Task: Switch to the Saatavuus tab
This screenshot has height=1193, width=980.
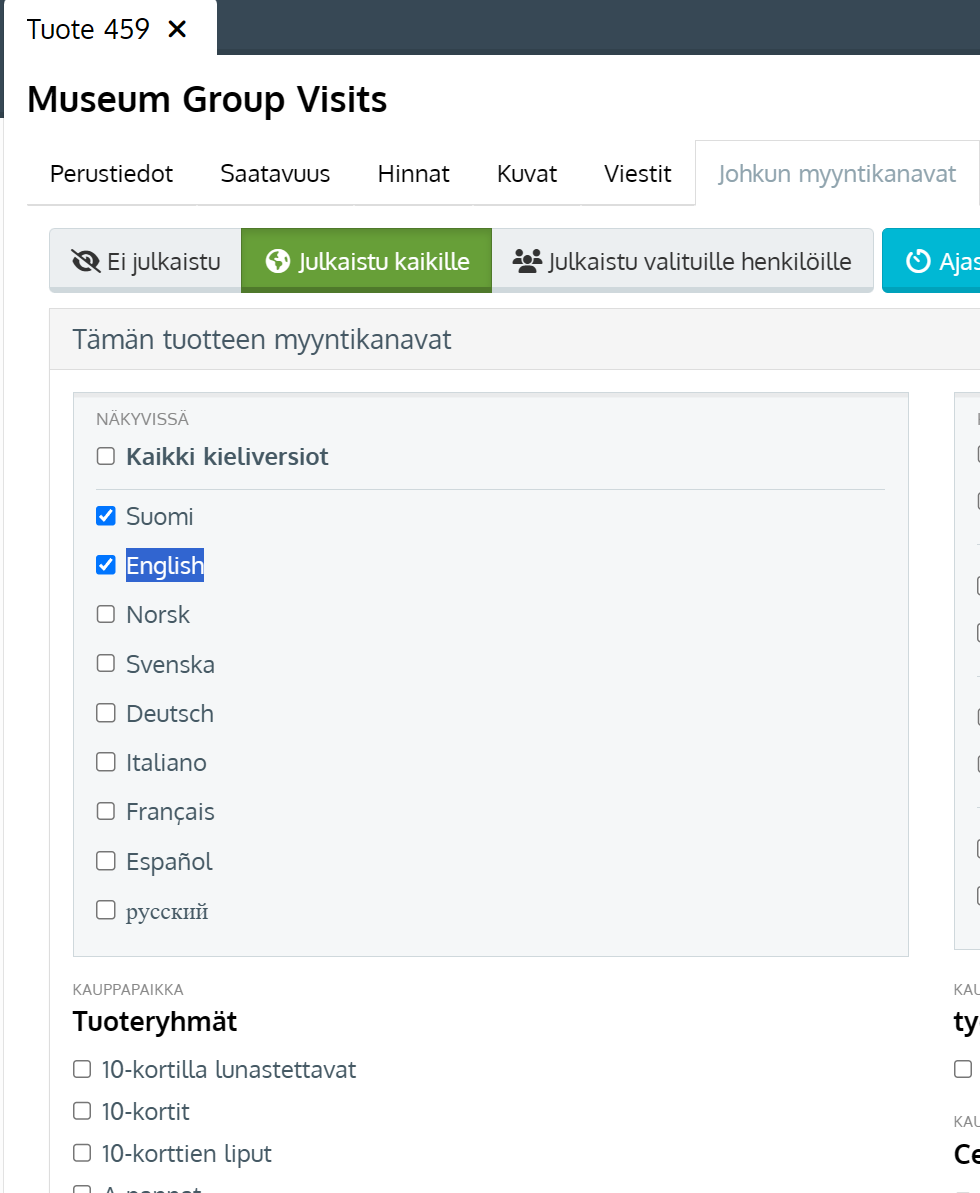Action: point(275,173)
